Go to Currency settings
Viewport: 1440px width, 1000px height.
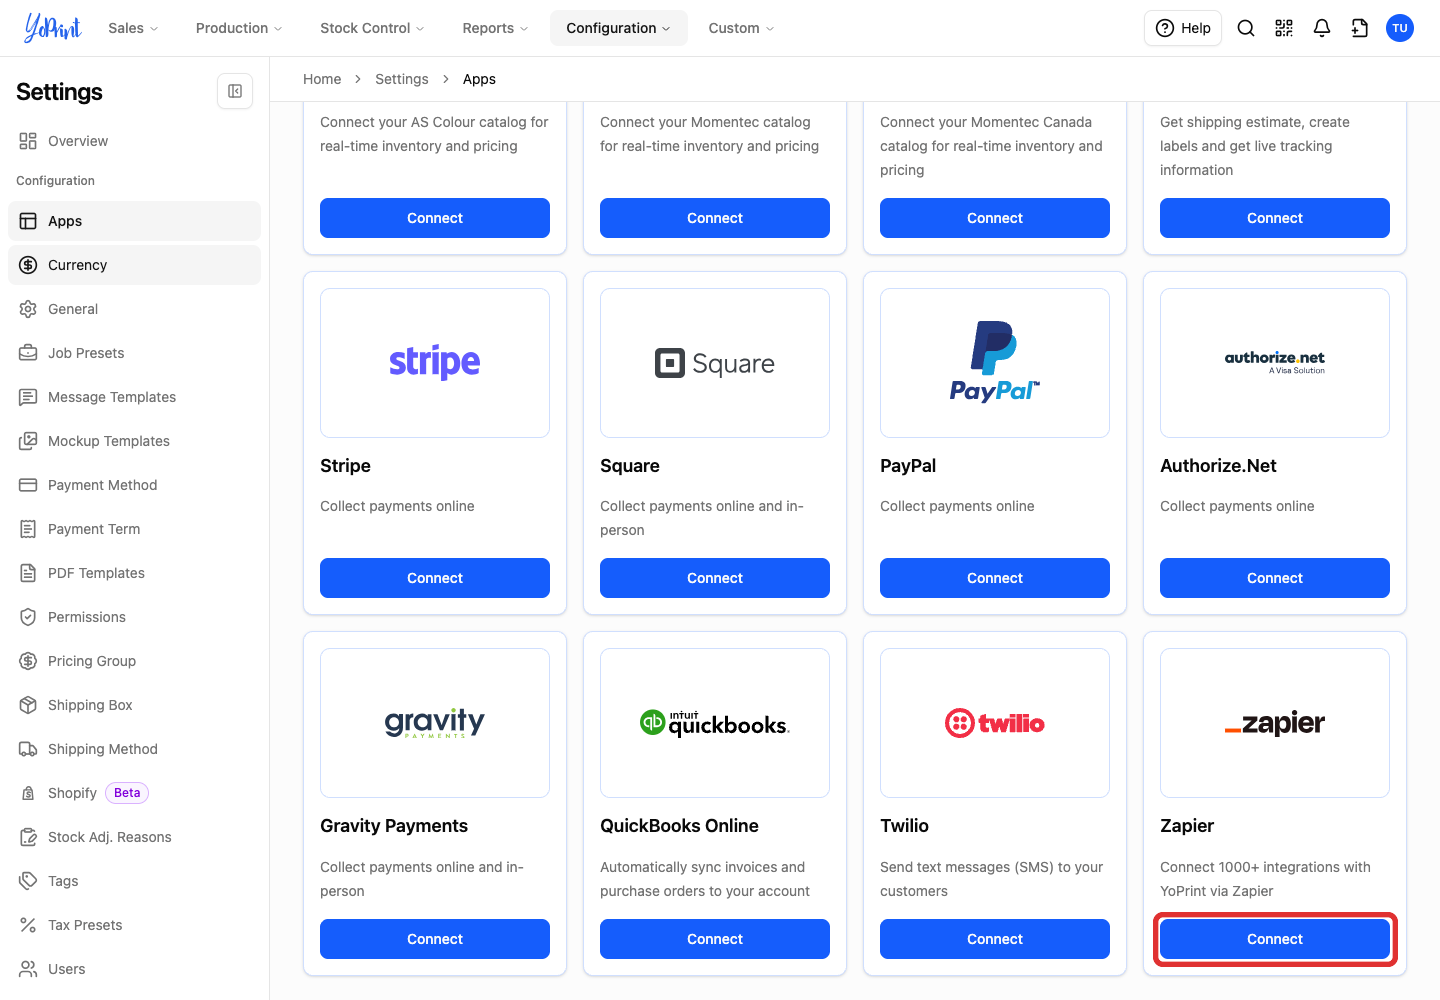(134, 265)
